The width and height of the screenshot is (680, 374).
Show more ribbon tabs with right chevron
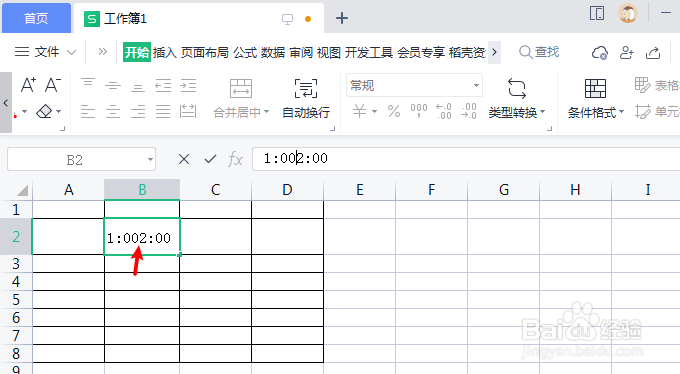(x=494, y=52)
